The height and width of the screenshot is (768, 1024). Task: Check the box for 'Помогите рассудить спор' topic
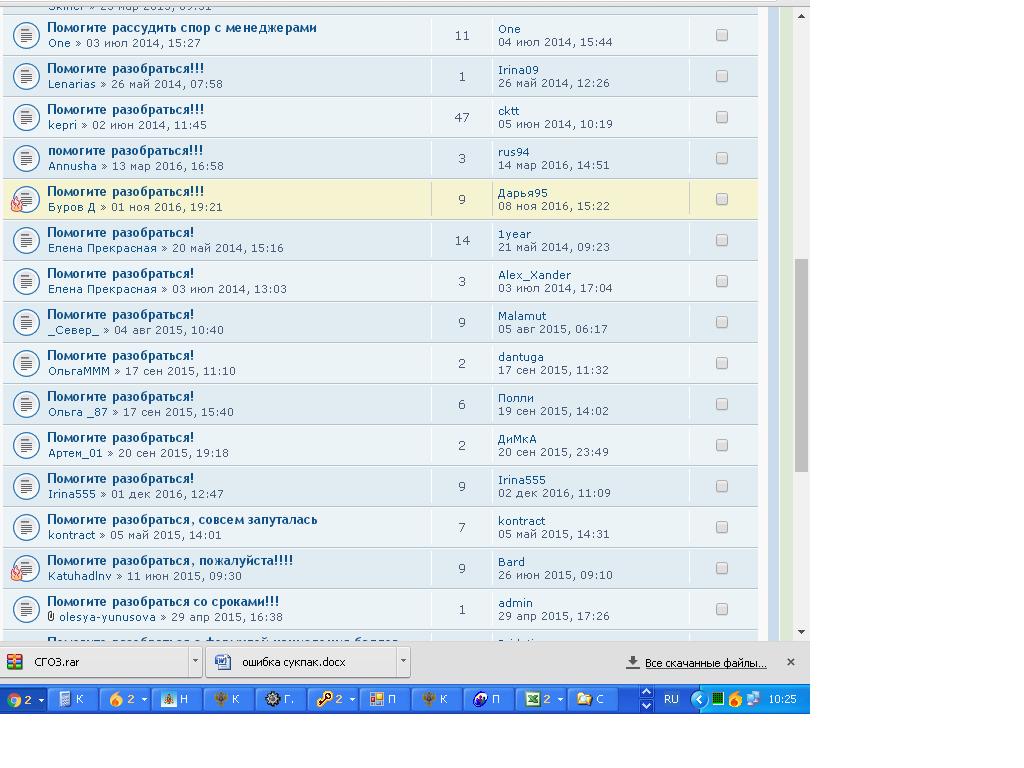click(722, 35)
